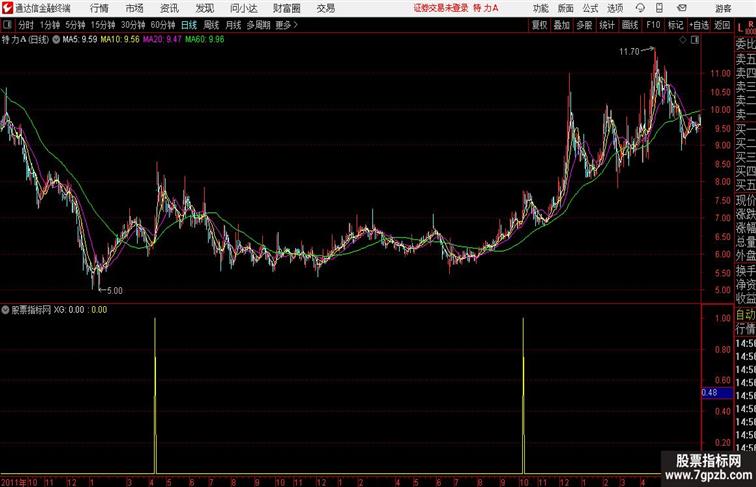Click the first yellow XG signal spike
The width and height of the screenshot is (756, 487).
coord(155,395)
